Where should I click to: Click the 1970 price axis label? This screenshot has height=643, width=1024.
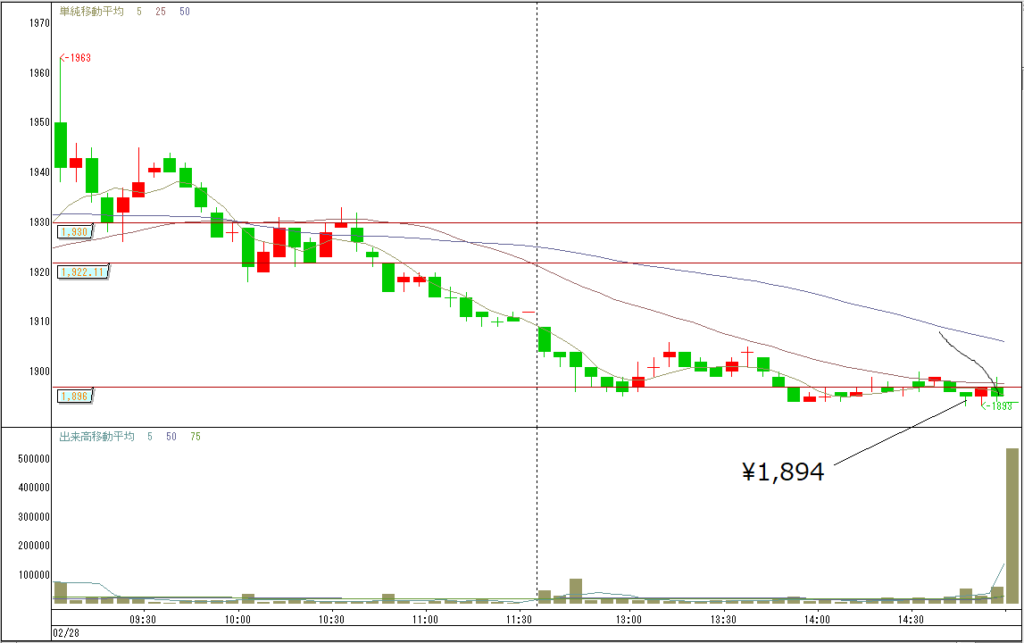point(39,23)
